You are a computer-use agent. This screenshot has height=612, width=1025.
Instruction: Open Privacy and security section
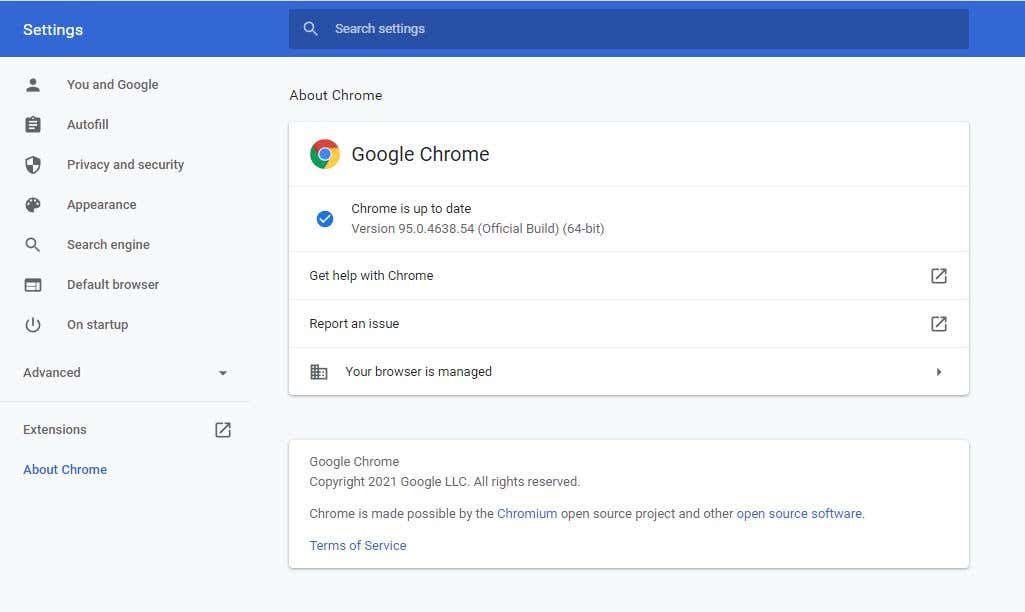126,165
